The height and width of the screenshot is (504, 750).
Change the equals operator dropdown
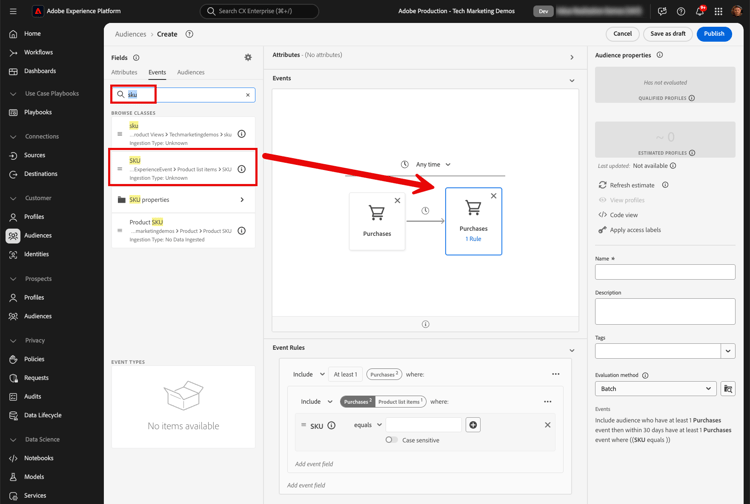coord(367,425)
